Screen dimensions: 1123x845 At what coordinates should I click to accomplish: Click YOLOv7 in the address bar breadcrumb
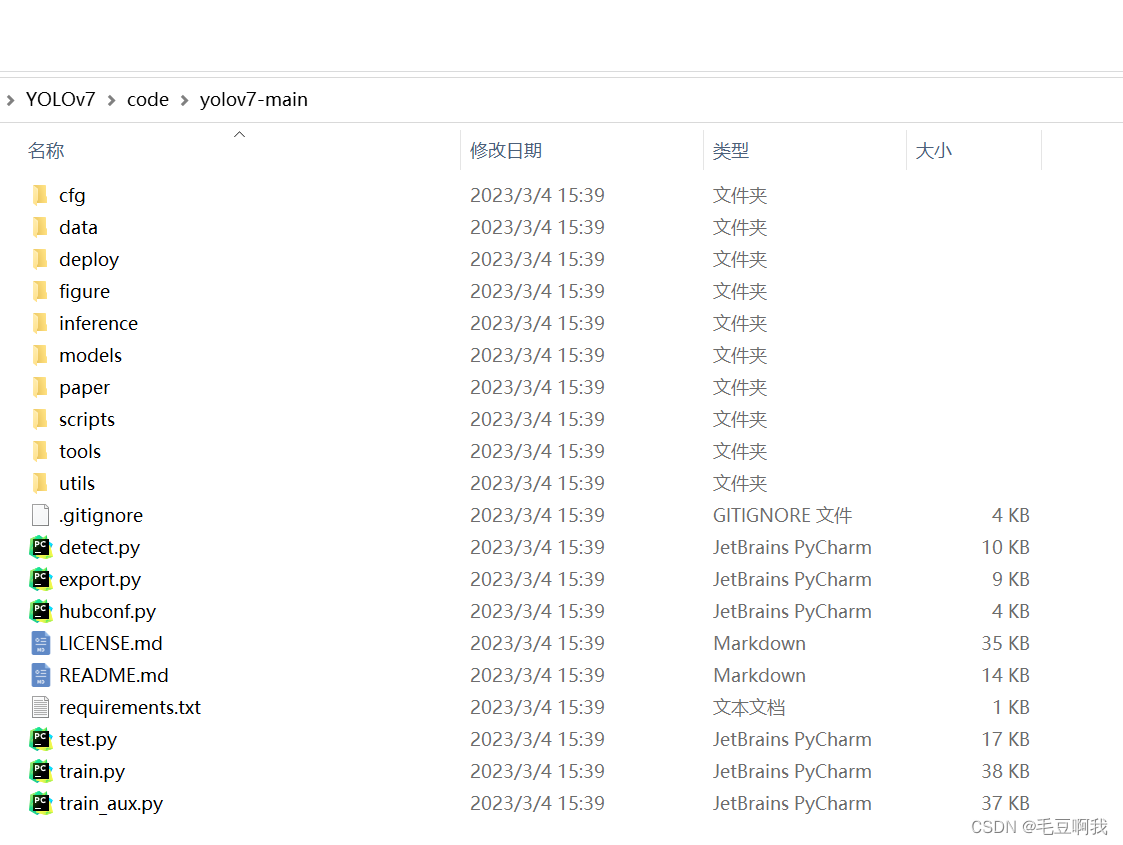coord(60,99)
